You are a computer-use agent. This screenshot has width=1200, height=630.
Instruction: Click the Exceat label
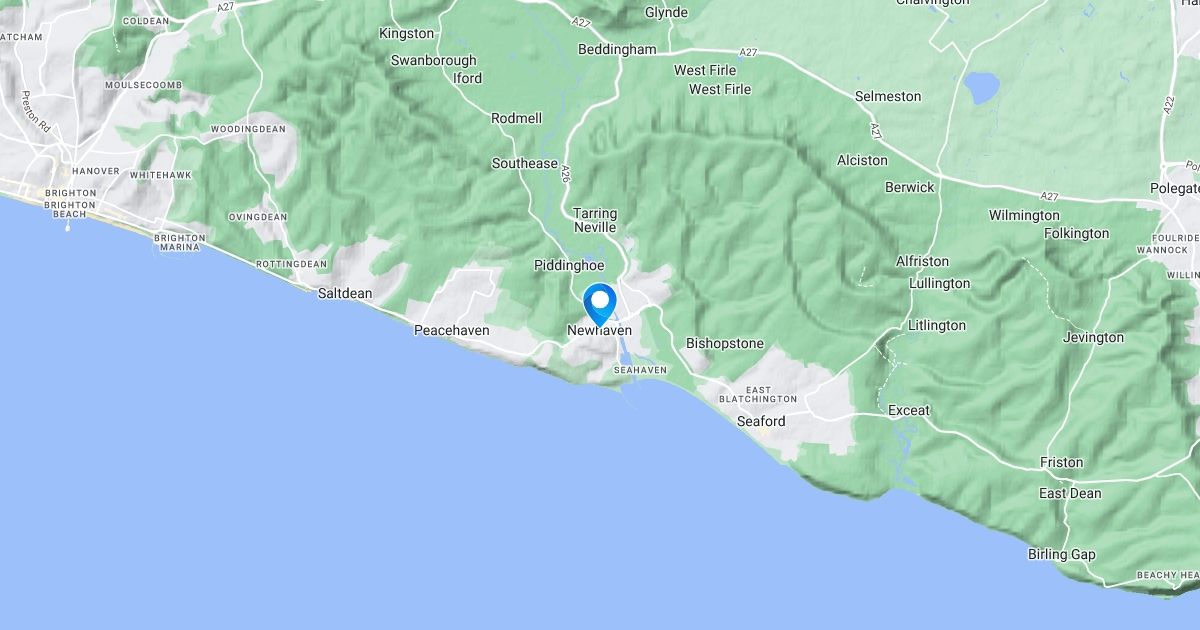909,411
